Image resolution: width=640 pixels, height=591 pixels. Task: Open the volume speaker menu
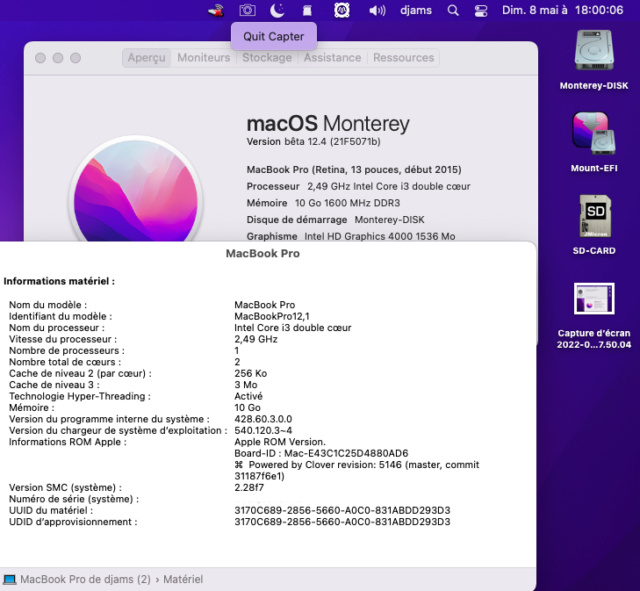pos(377,10)
